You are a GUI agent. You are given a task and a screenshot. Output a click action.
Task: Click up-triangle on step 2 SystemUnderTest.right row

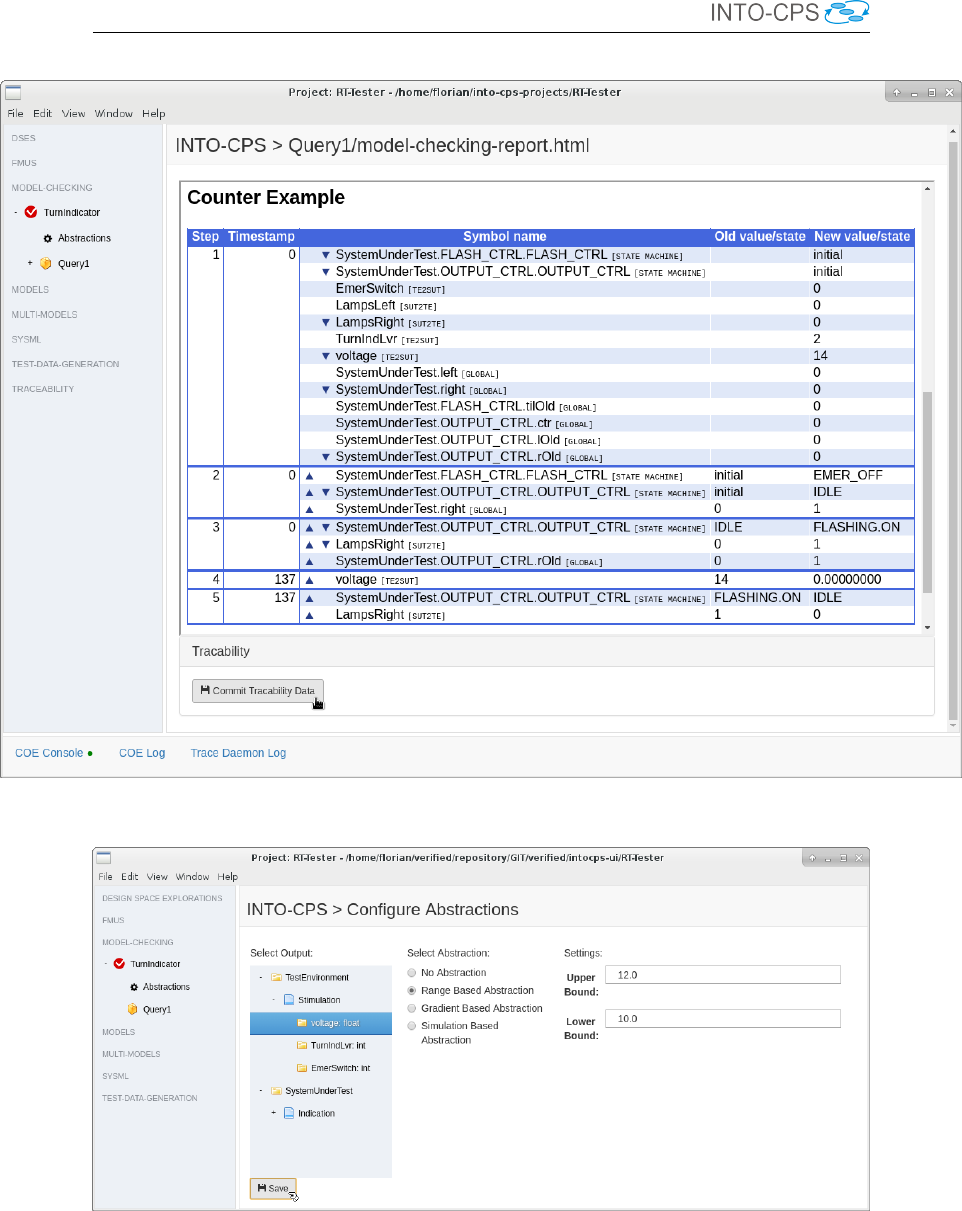tap(309, 510)
